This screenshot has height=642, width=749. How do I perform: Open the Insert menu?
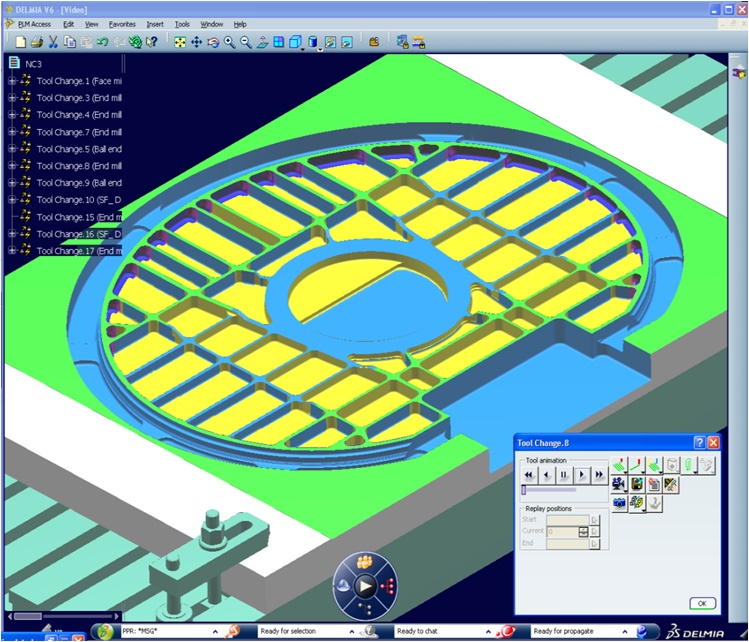[155, 24]
